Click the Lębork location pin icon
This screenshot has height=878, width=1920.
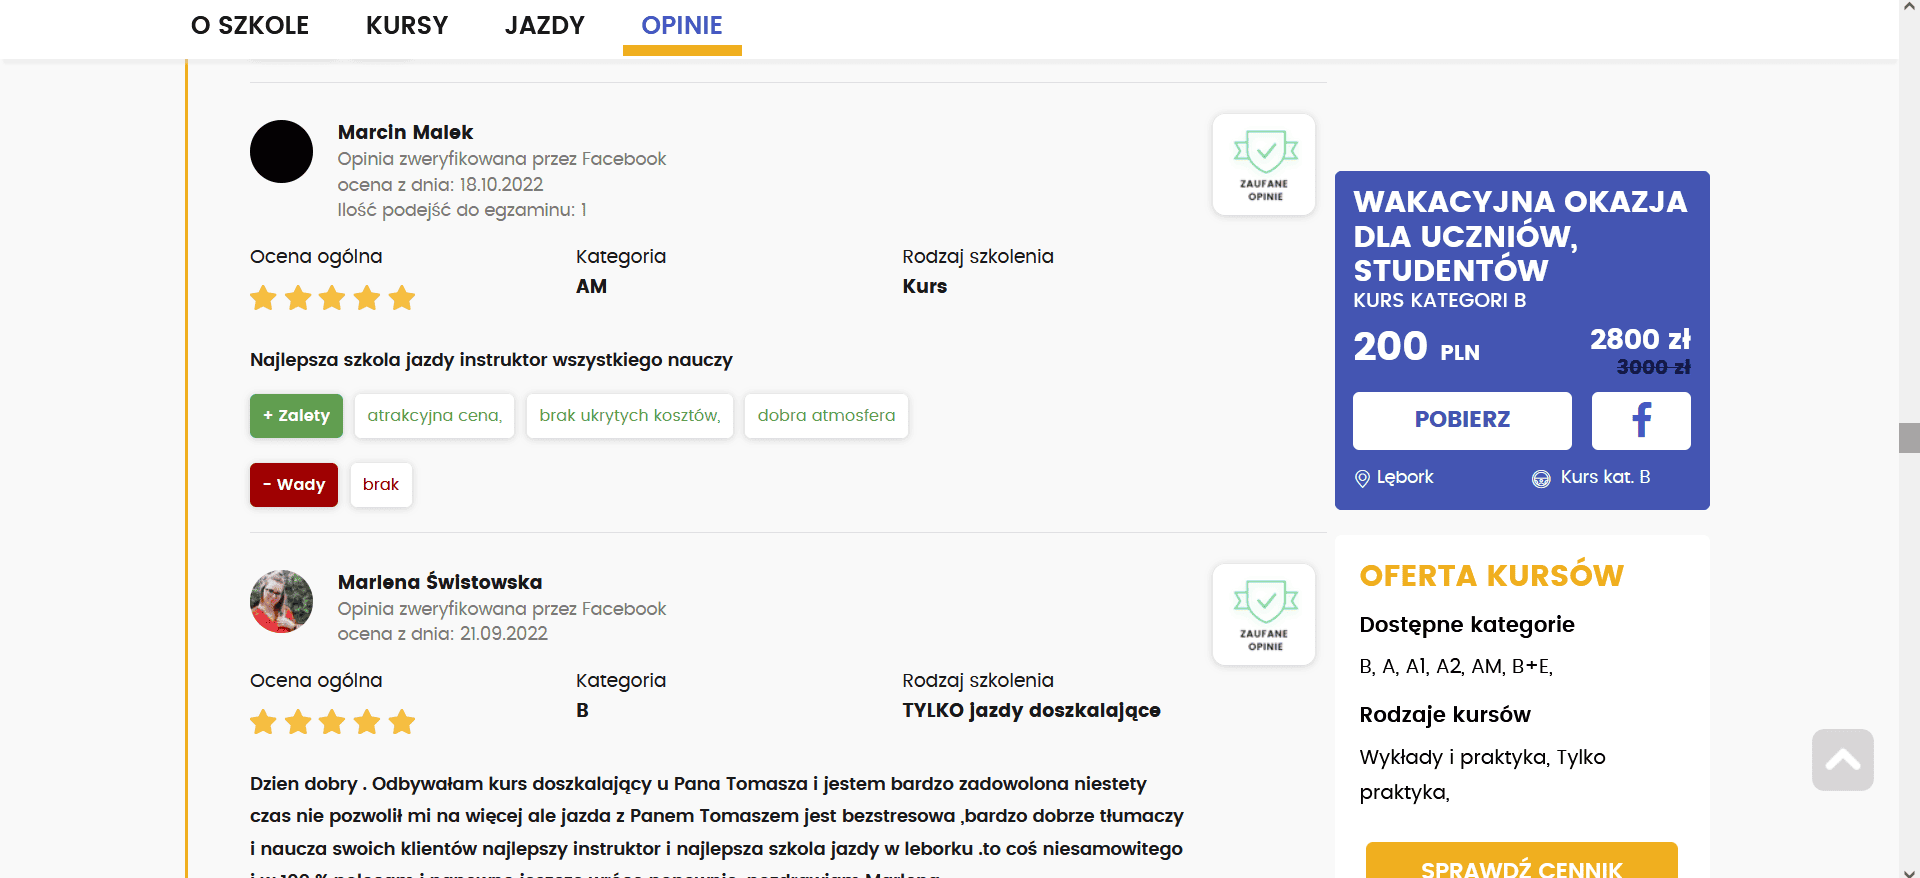(x=1362, y=478)
